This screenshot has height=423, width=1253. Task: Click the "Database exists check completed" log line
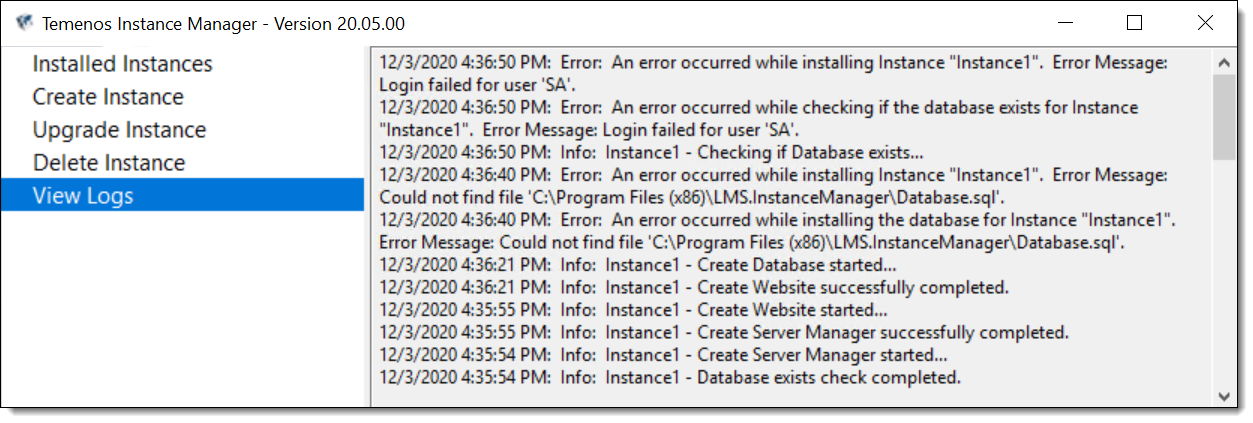click(670, 377)
